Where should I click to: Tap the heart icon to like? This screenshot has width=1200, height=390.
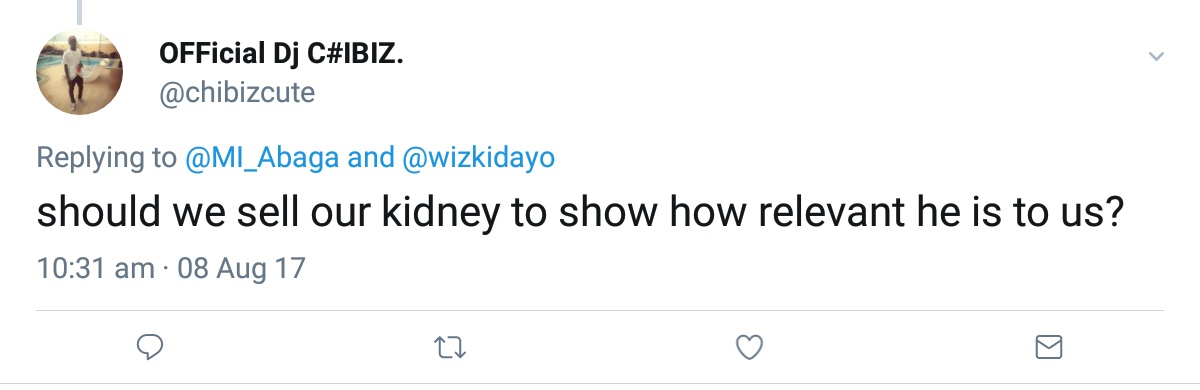point(749,347)
